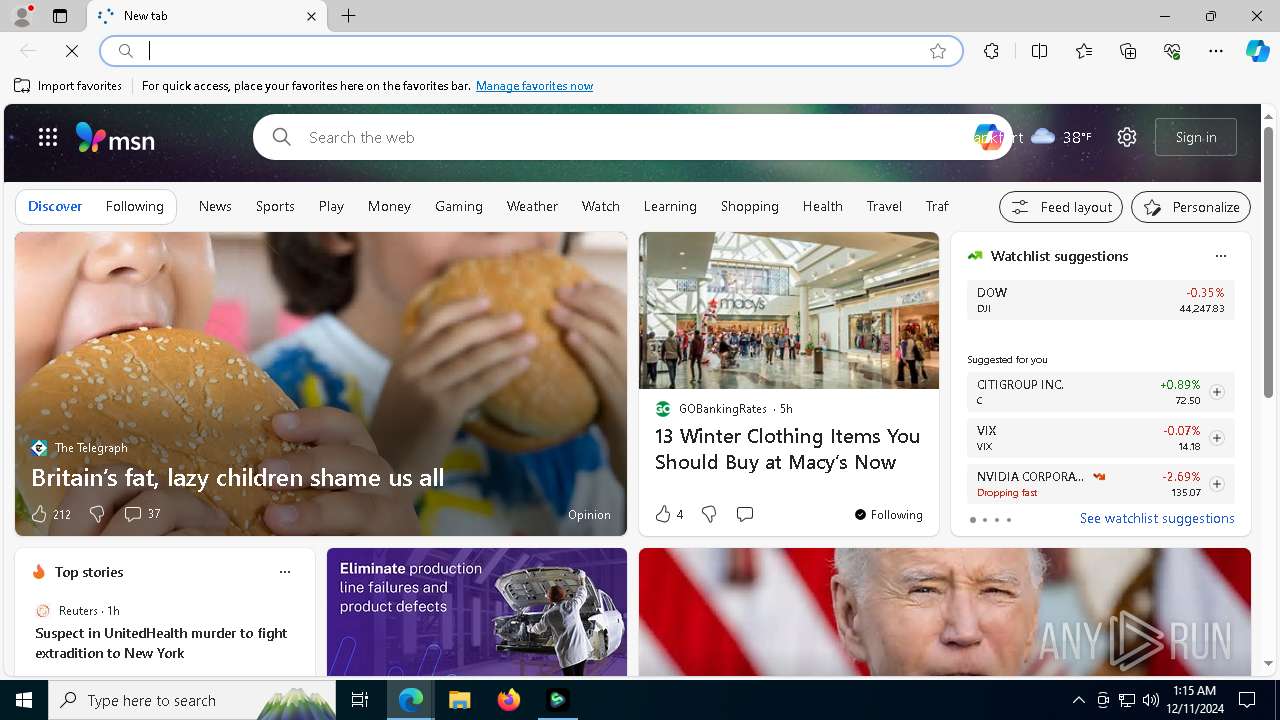Launch the Copilot sidebar icon
This screenshot has width=1280, height=720.
[x=1257, y=51]
